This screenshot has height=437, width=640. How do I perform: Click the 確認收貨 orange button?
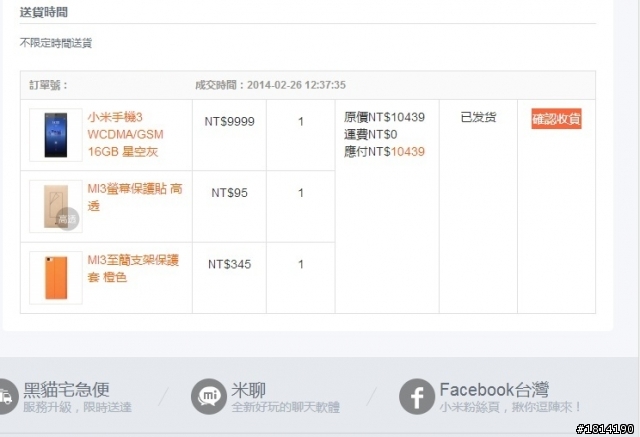[x=556, y=119]
